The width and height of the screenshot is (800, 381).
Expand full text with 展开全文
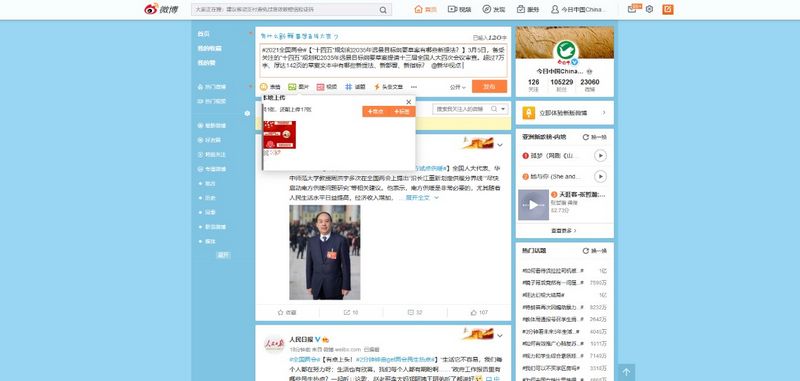[x=421, y=197]
